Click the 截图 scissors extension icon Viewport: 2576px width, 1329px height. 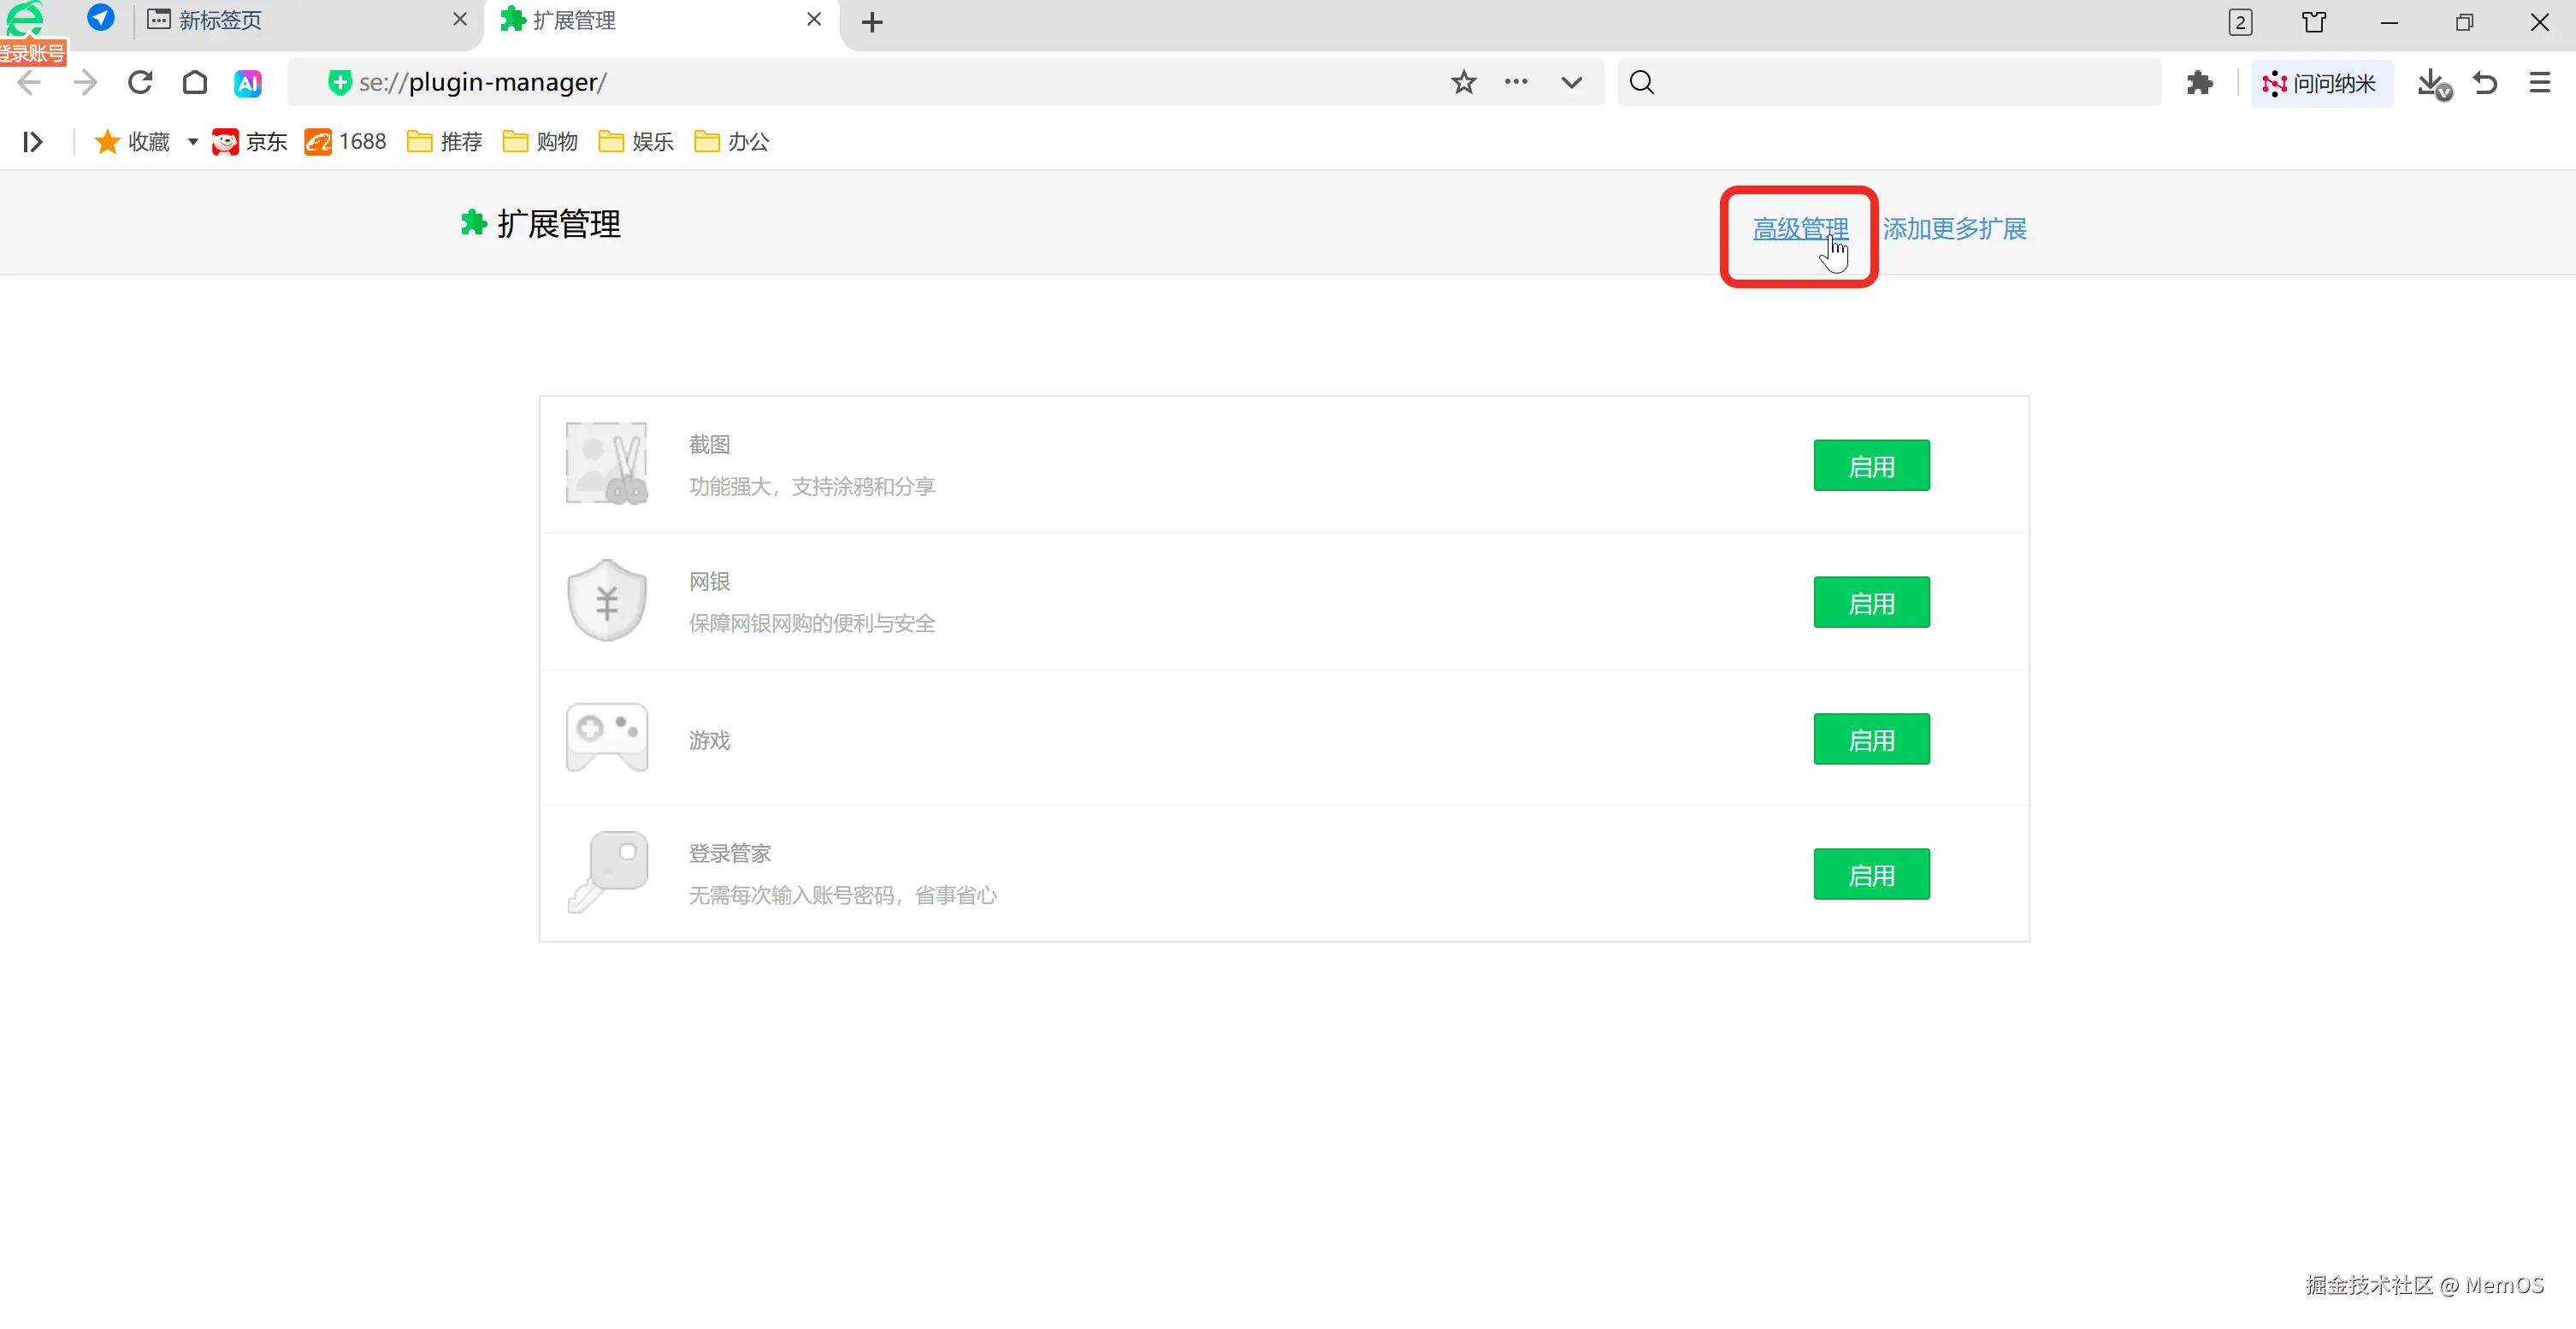607,463
